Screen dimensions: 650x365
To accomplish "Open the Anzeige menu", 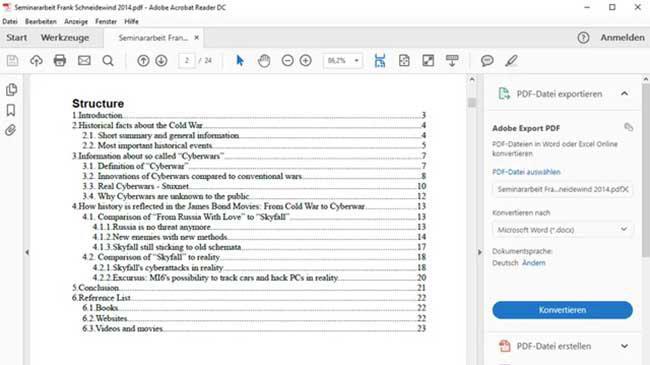I will [76, 22].
